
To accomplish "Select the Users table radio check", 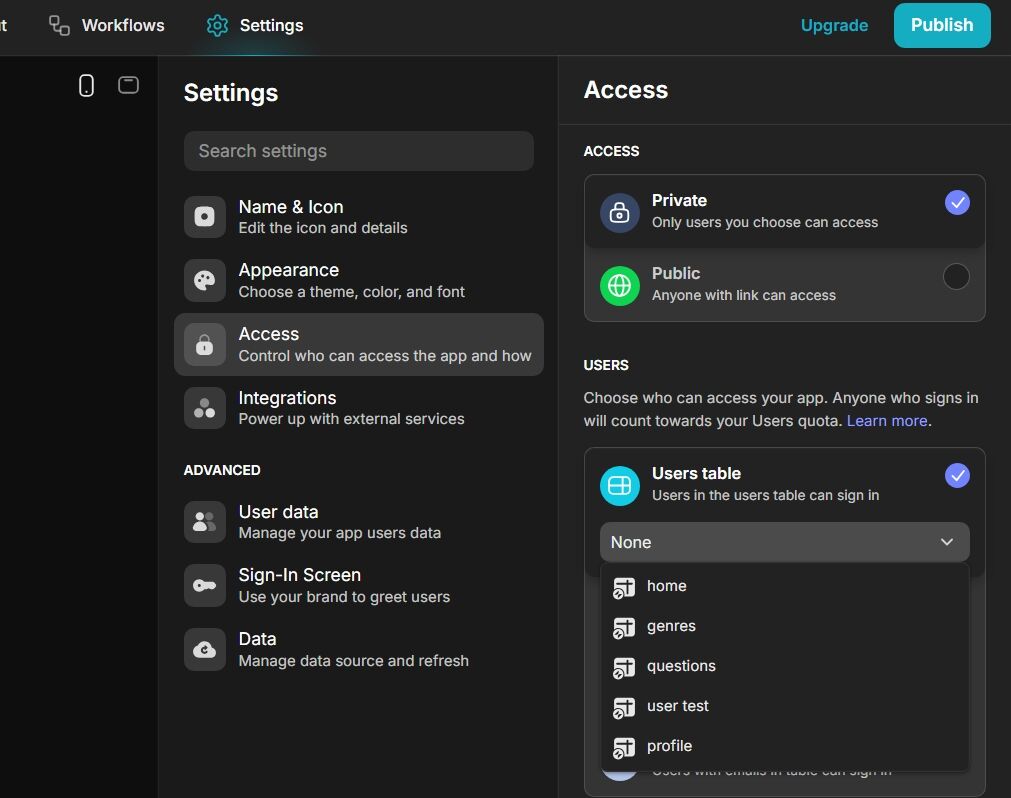I will (957, 476).
